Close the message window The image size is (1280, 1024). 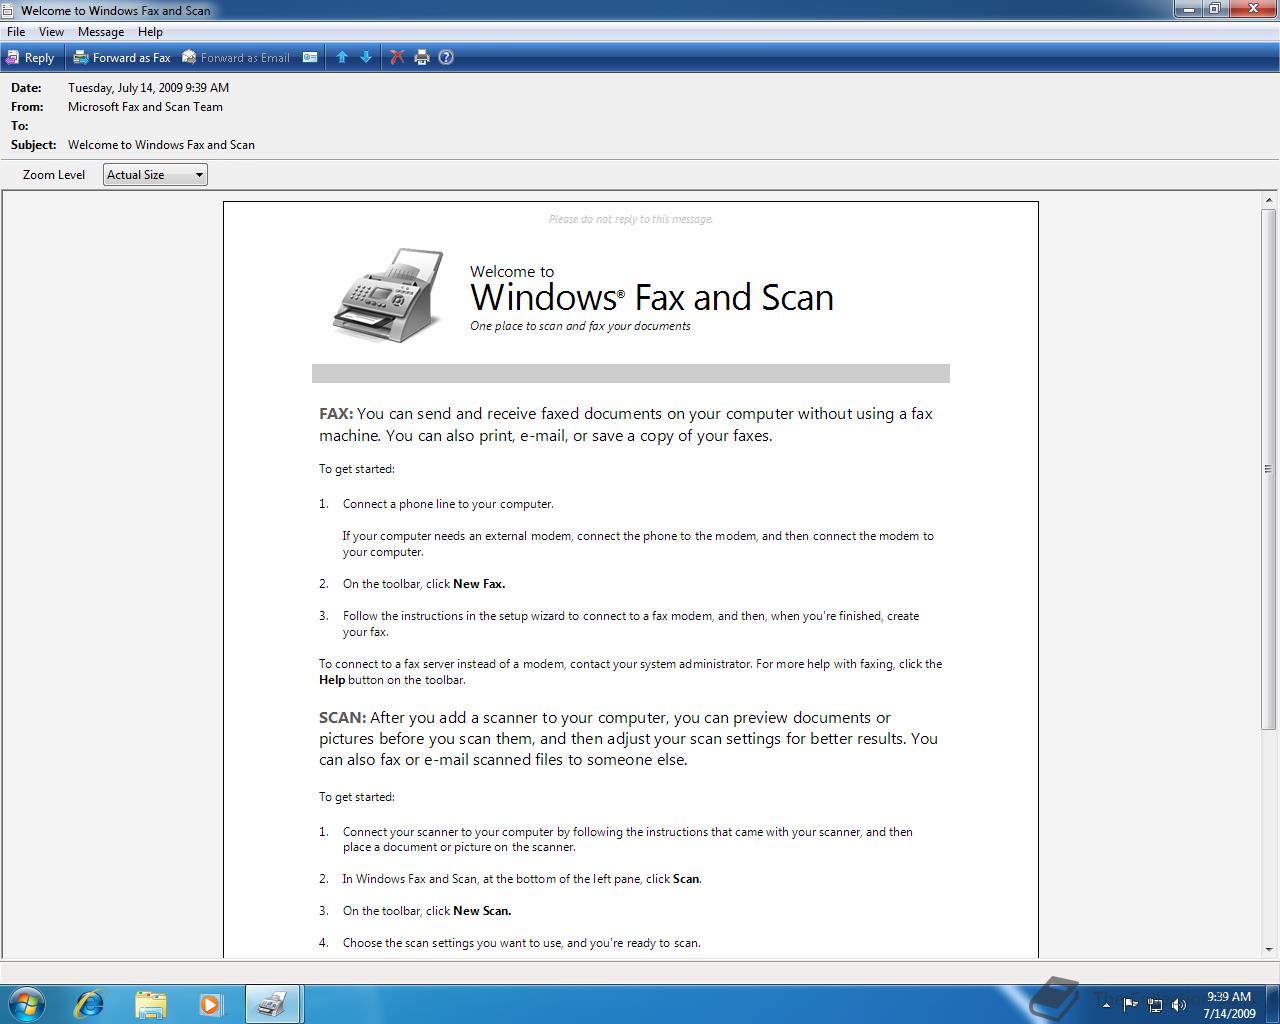pyautogui.click(x=1255, y=9)
